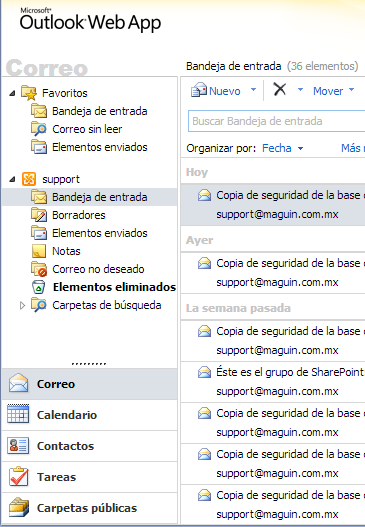Click sender address under SharePoint group message
This screenshot has width=365, height=527.
tap(277, 392)
